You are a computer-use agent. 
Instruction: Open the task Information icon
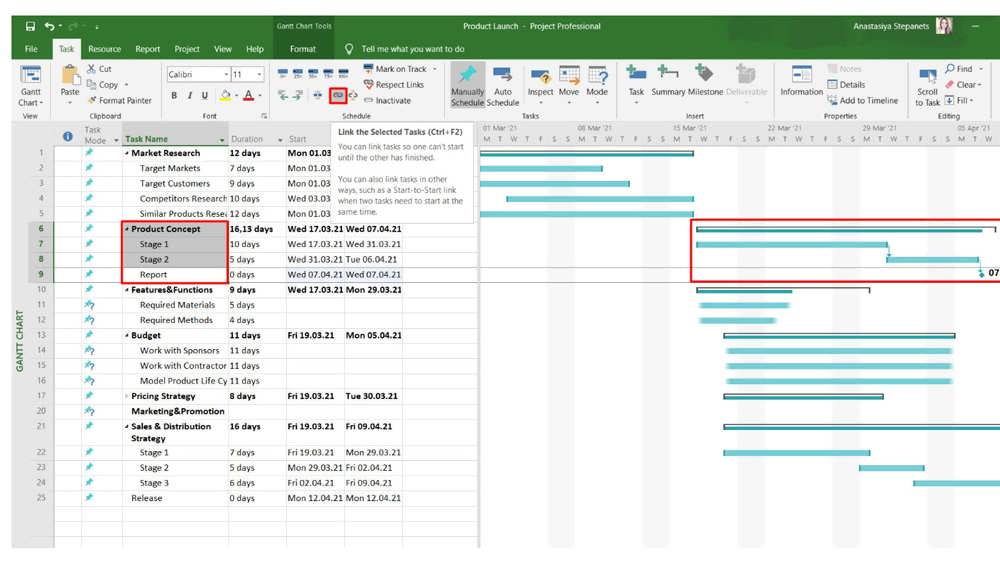tap(801, 75)
